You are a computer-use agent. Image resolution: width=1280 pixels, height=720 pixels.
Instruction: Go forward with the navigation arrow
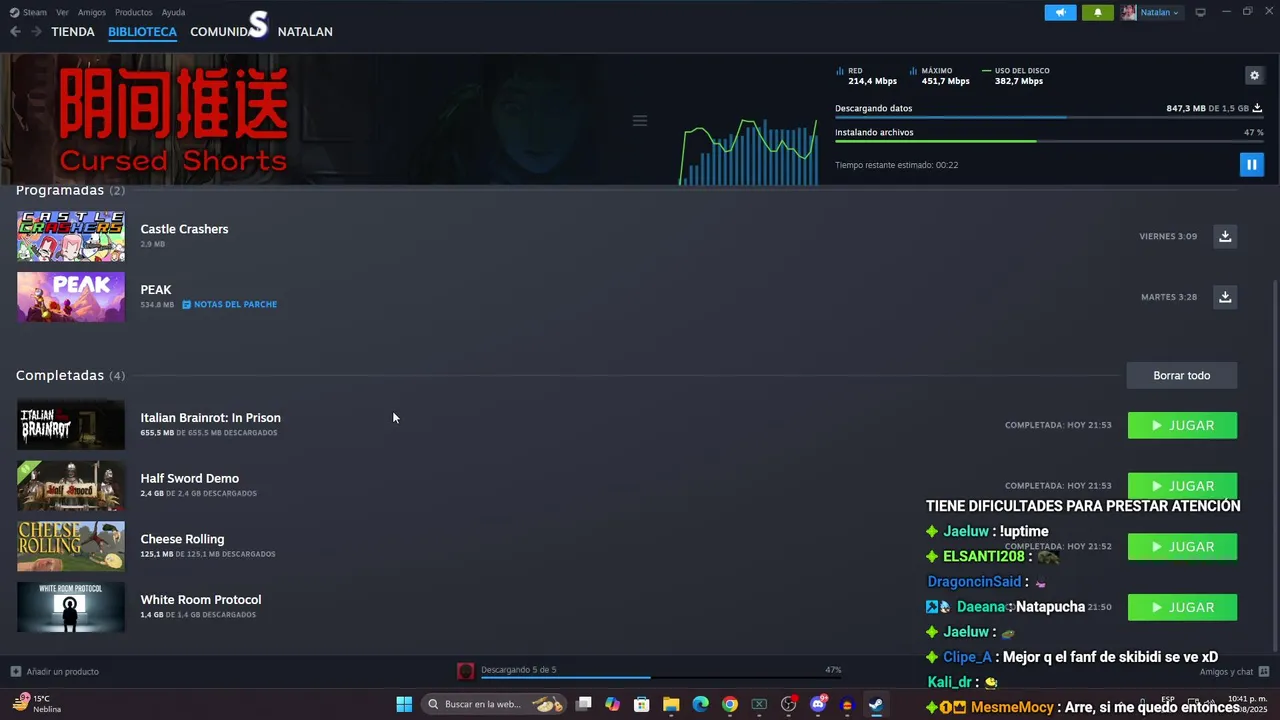[36, 32]
